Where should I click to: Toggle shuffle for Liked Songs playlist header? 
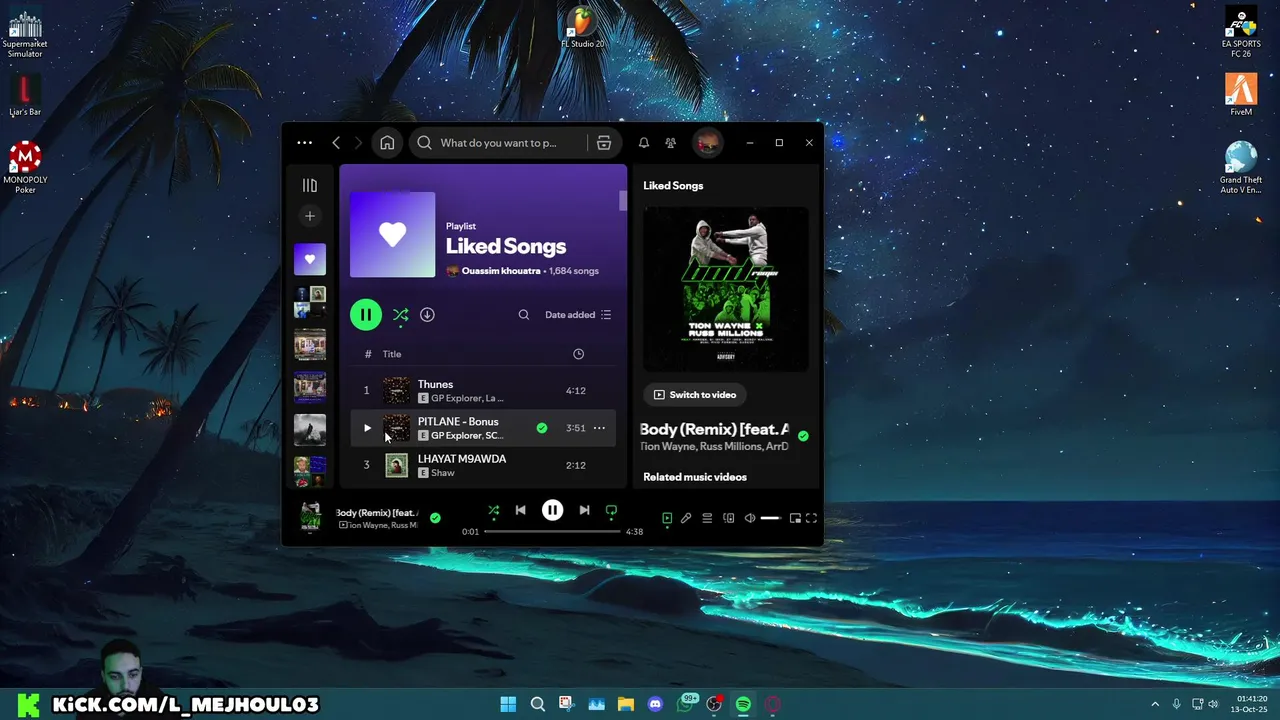coord(400,315)
